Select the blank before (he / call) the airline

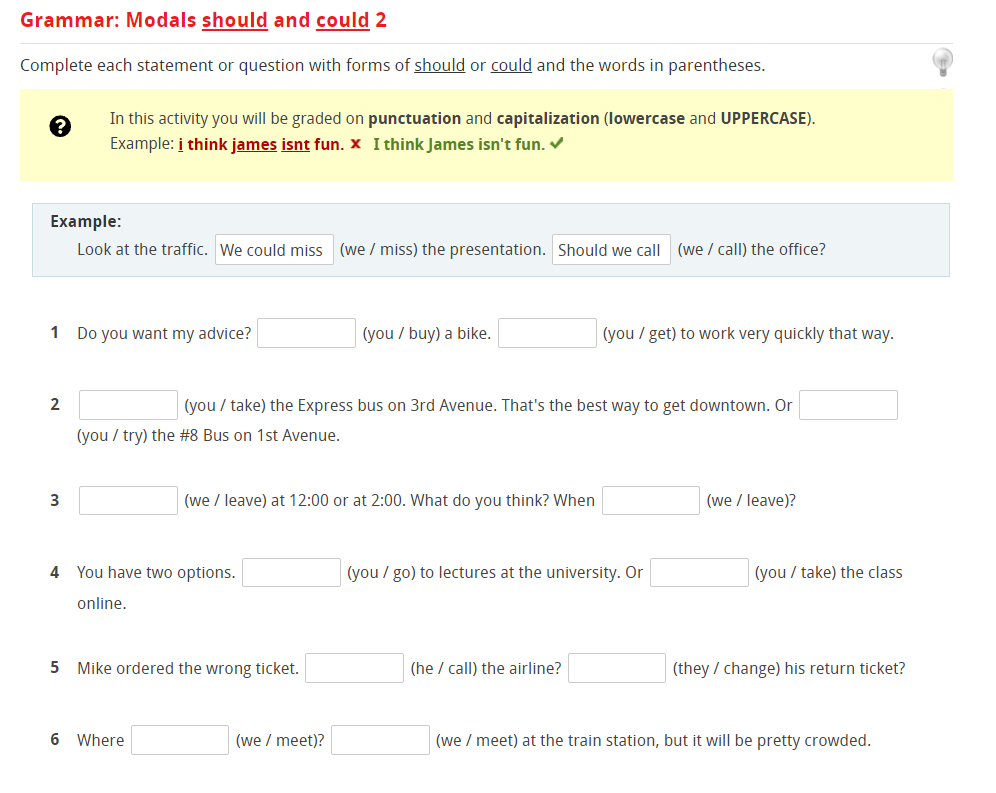[x=354, y=668]
